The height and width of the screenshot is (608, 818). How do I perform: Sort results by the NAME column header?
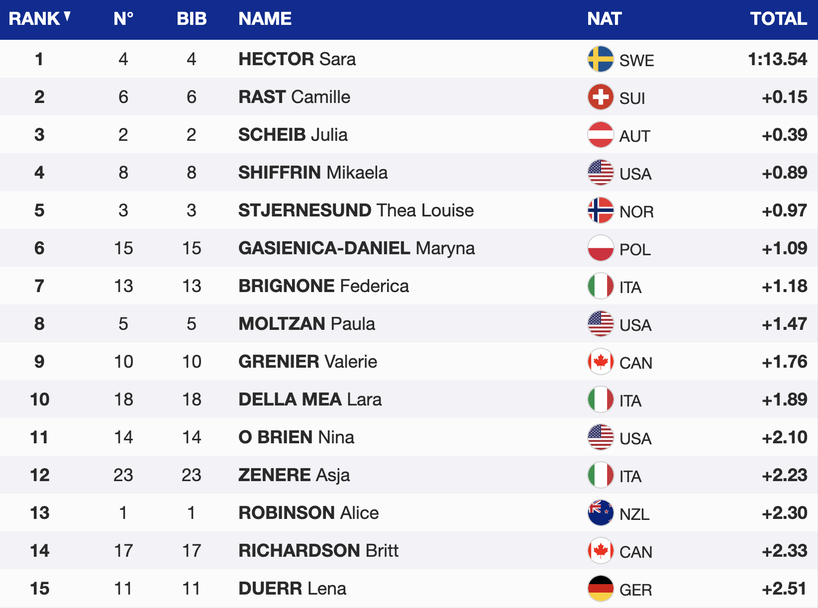[265, 19]
